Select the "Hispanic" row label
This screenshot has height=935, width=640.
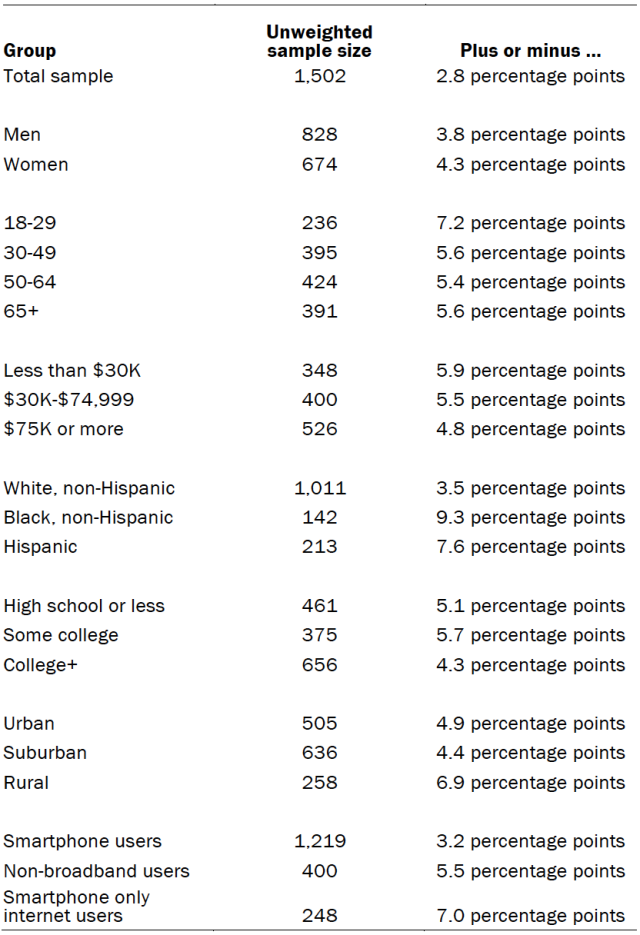(40, 547)
